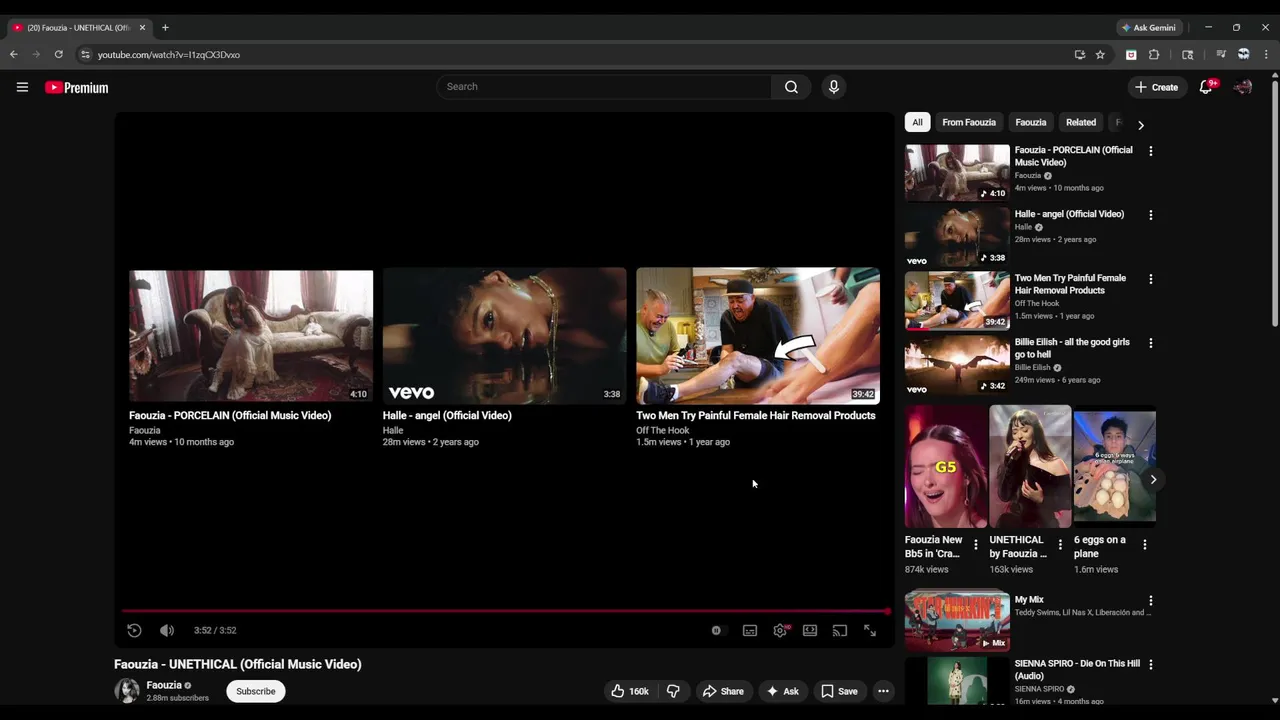This screenshot has width=1280, height=720.
Task: Open options menu for Halle angel sidebar video
Action: point(1150,215)
